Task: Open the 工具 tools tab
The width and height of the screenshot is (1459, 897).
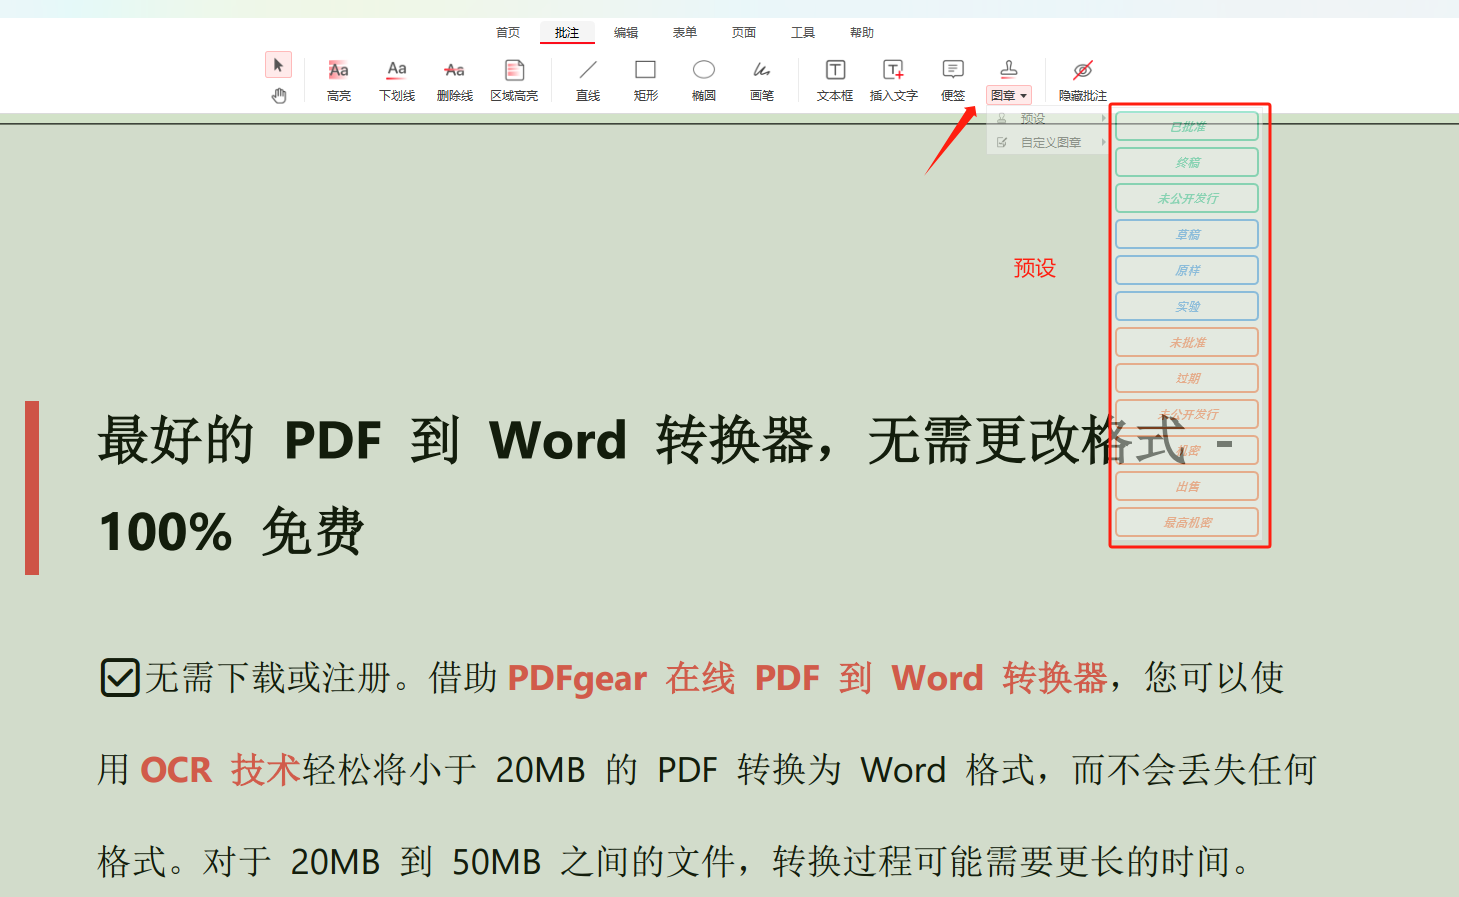Action: [803, 33]
